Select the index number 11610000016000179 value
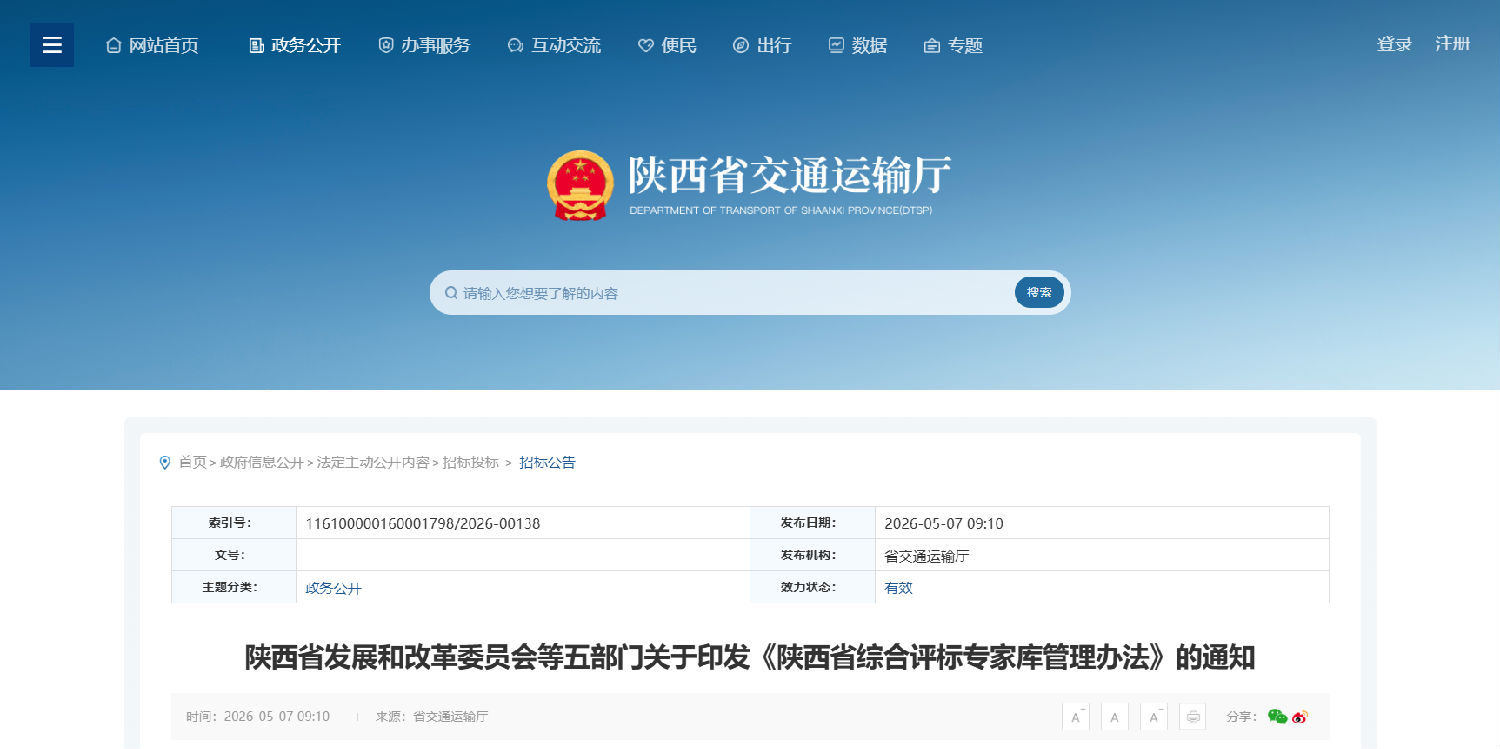Image resolution: width=1500 pixels, height=749 pixels. tap(423, 523)
